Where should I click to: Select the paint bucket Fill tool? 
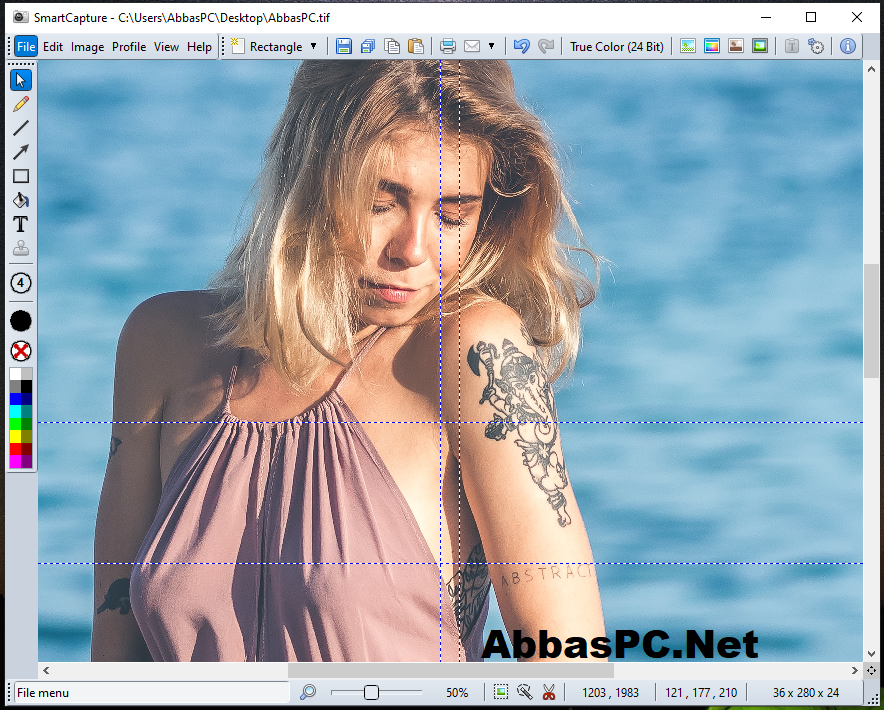pos(21,200)
